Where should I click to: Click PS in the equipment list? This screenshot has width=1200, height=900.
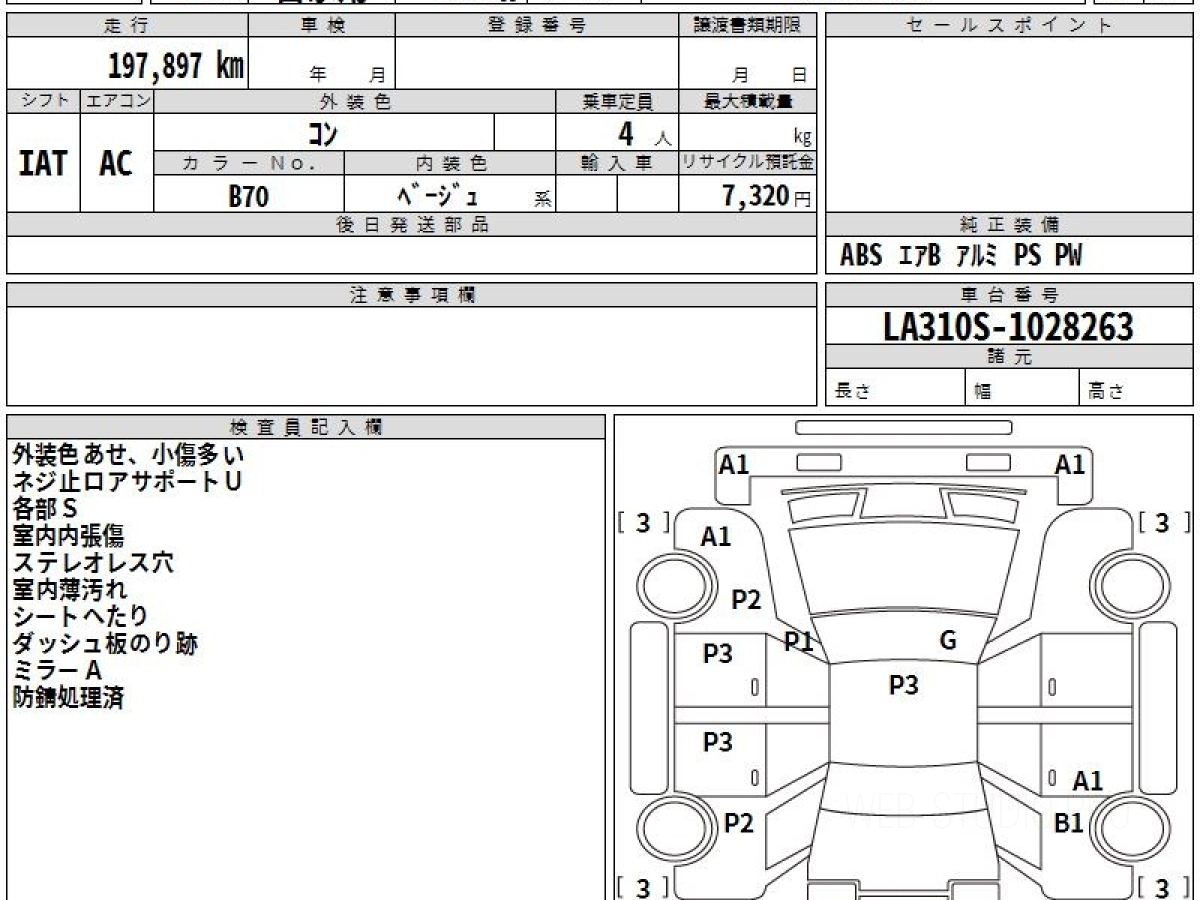coord(1027,256)
